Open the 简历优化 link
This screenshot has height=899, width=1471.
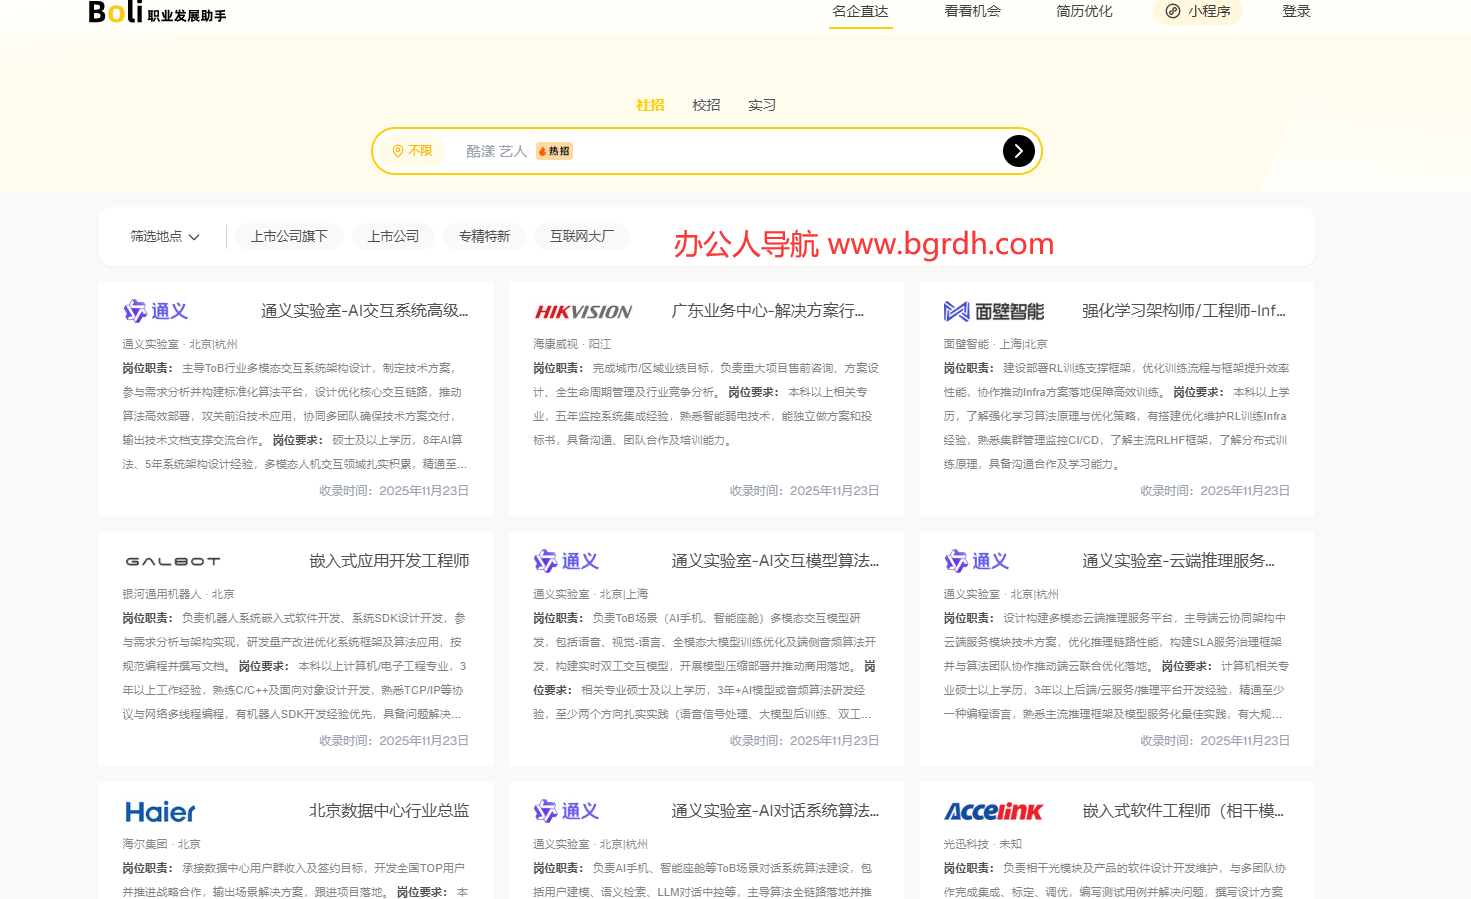[1083, 12]
